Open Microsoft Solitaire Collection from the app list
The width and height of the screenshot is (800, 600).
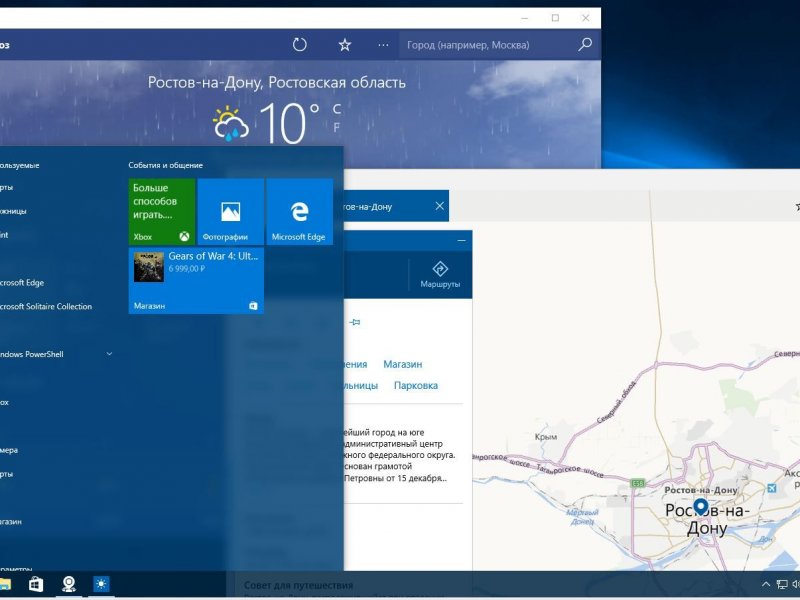(45, 306)
